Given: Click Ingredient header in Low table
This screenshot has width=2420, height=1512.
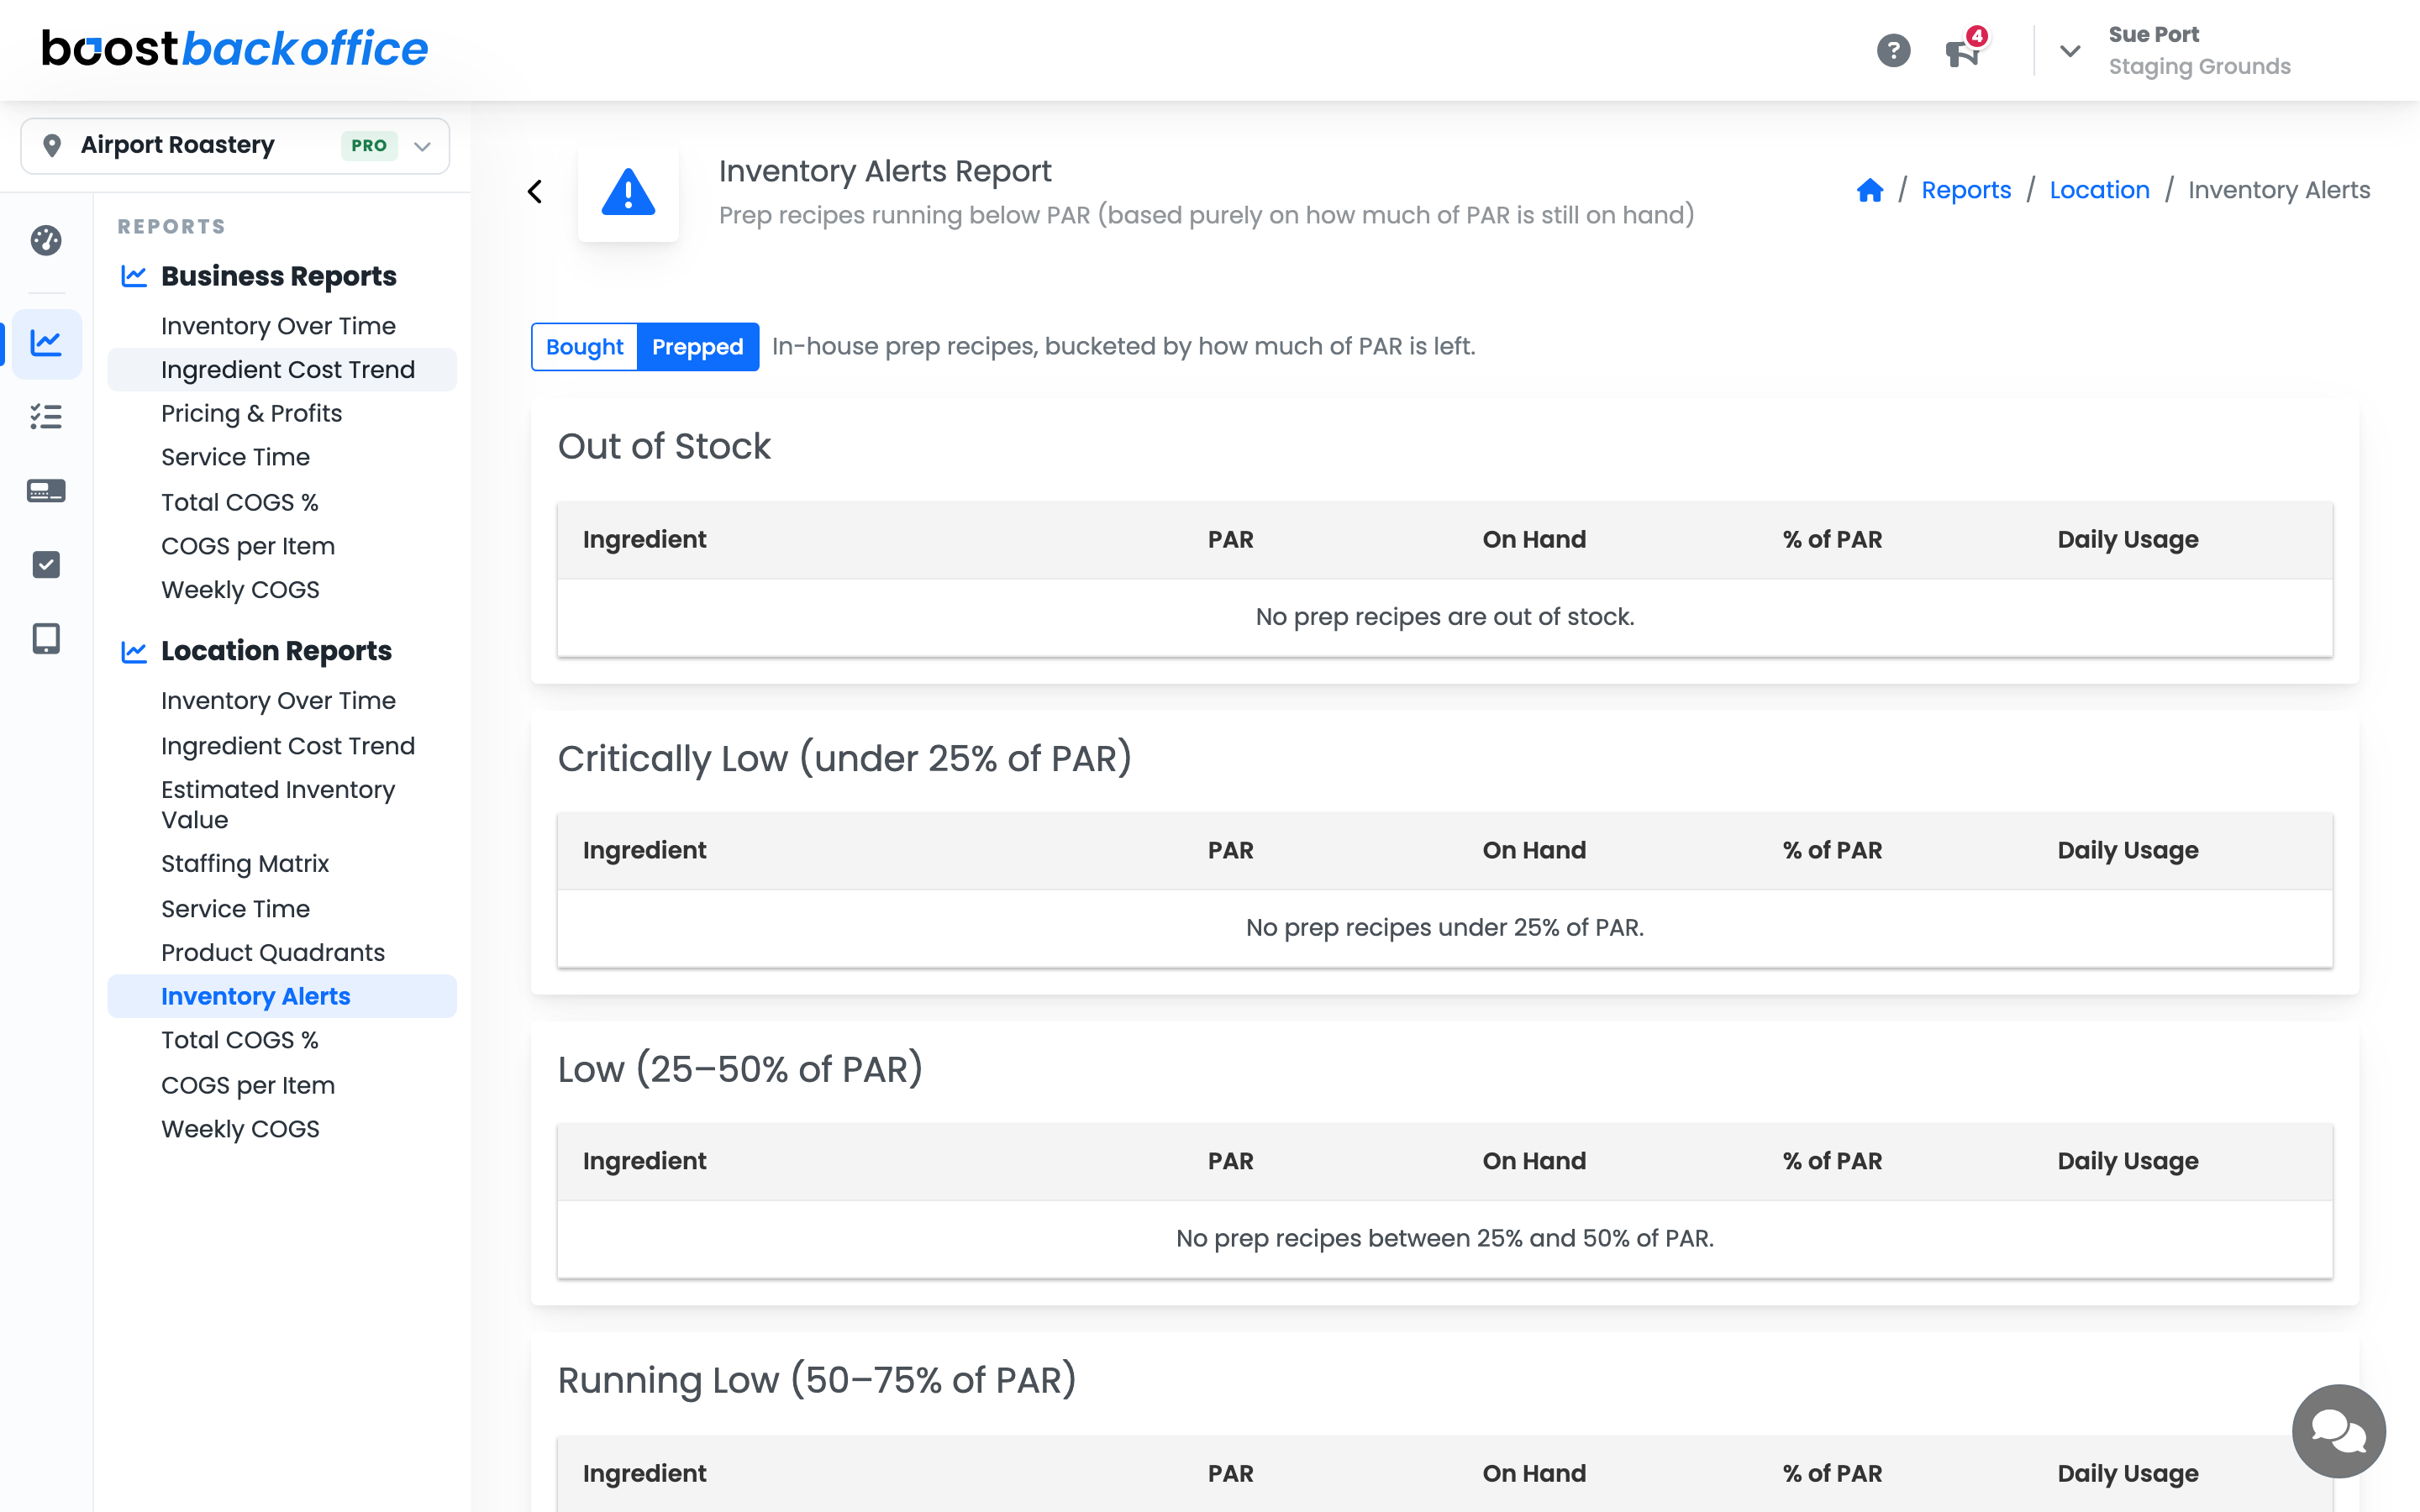Looking at the screenshot, I should tap(644, 1162).
